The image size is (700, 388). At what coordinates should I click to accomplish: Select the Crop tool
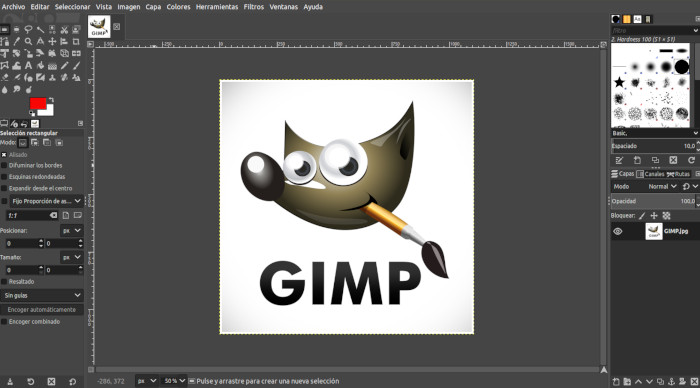(76, 42)
